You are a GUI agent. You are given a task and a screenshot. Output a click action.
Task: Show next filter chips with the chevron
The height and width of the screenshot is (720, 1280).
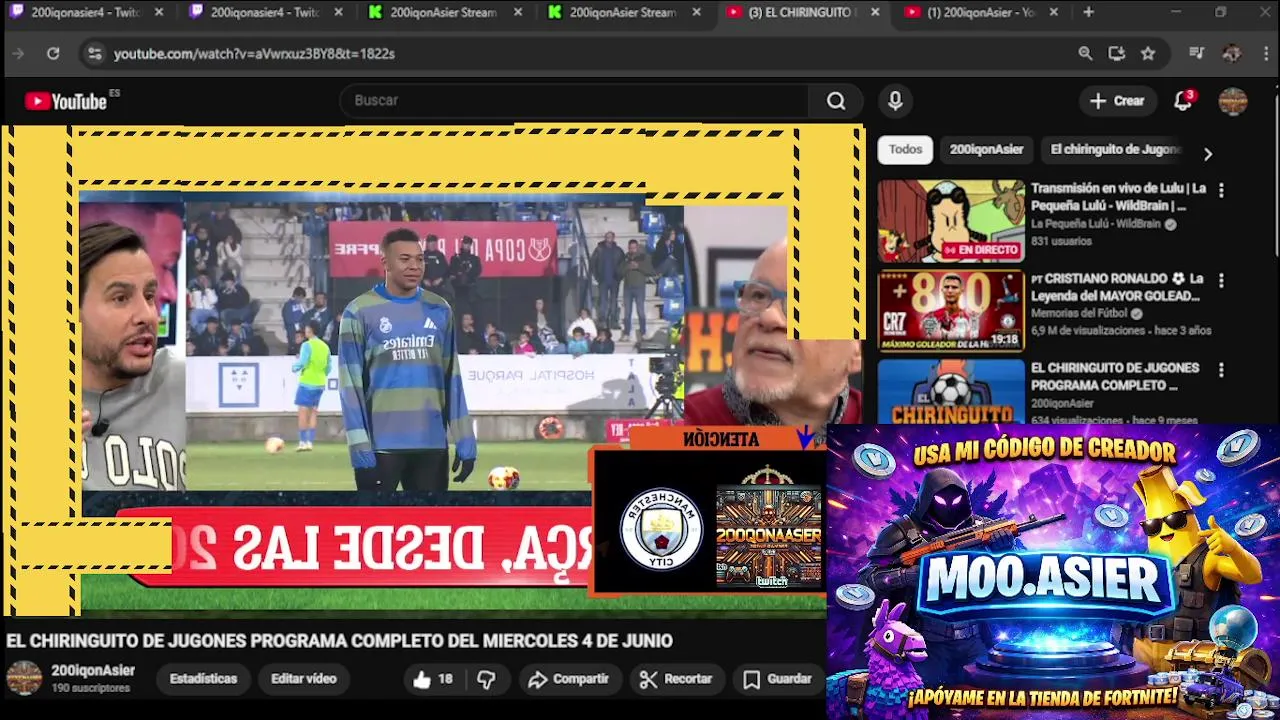coord(1207,154)
